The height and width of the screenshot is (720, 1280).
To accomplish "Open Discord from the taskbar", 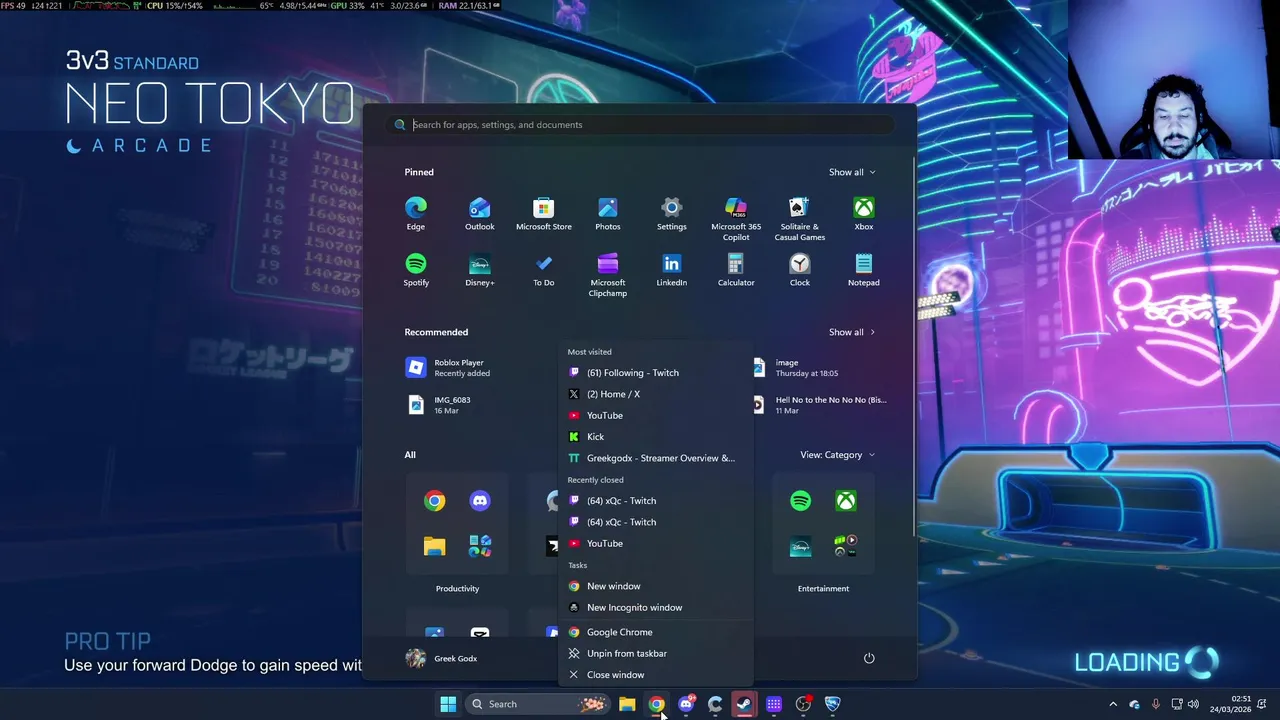I will tap(686, 704).
